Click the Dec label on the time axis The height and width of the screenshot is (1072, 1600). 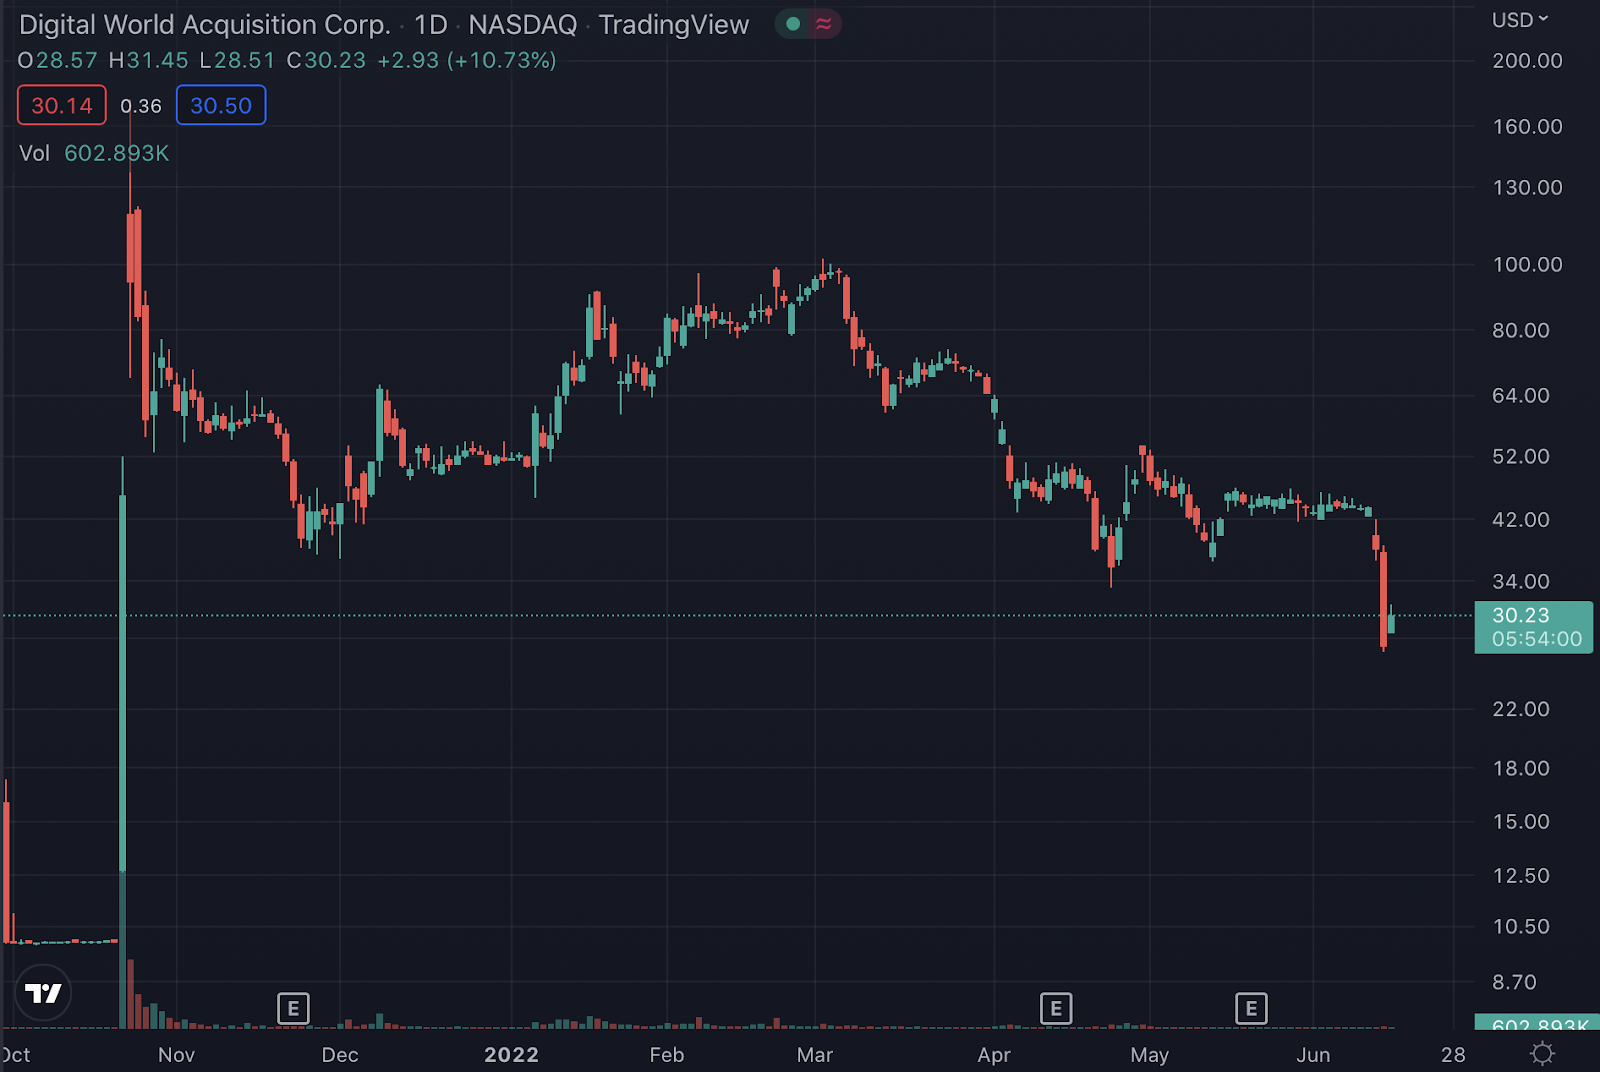[x=340, y=1055]
